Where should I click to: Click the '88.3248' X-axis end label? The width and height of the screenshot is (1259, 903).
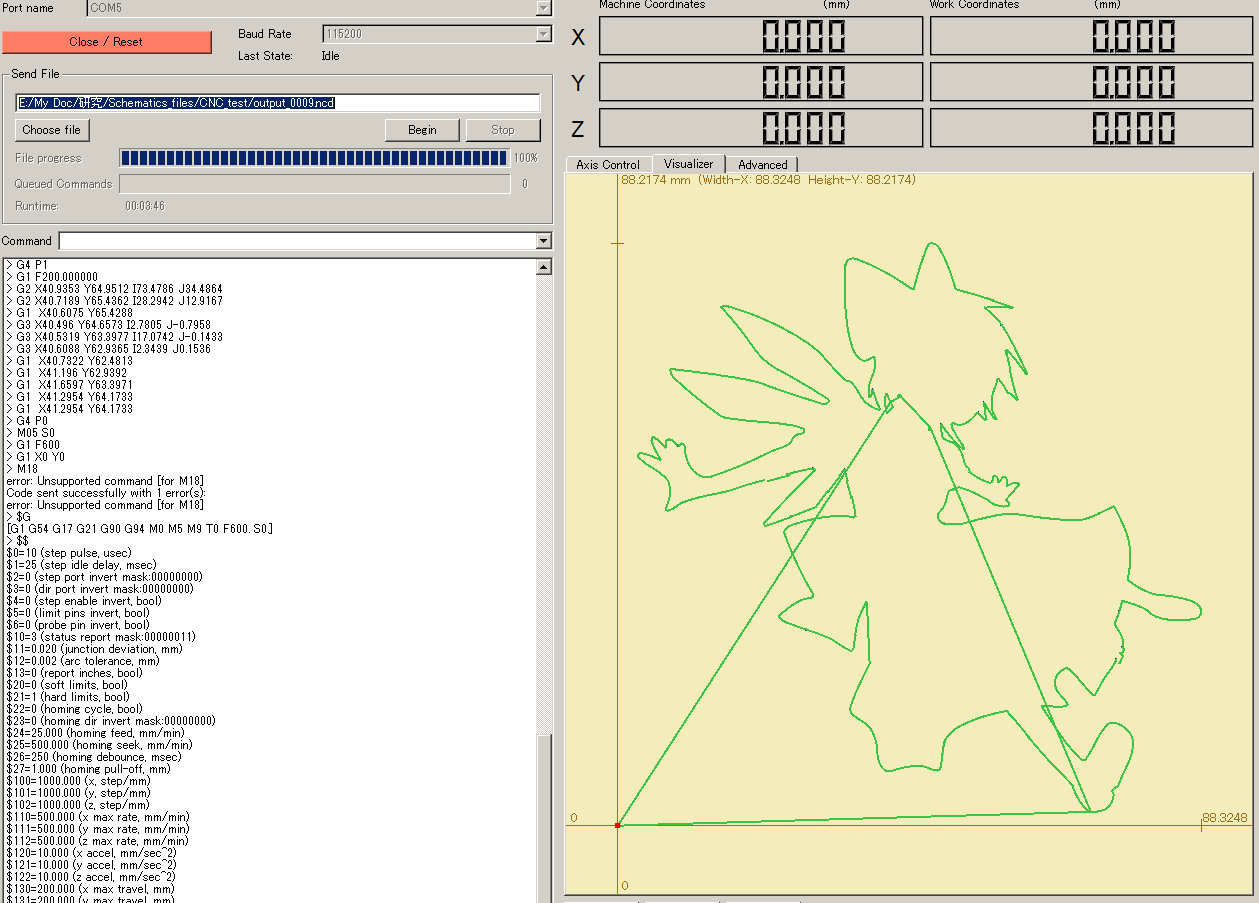[x=1225, y=818]
